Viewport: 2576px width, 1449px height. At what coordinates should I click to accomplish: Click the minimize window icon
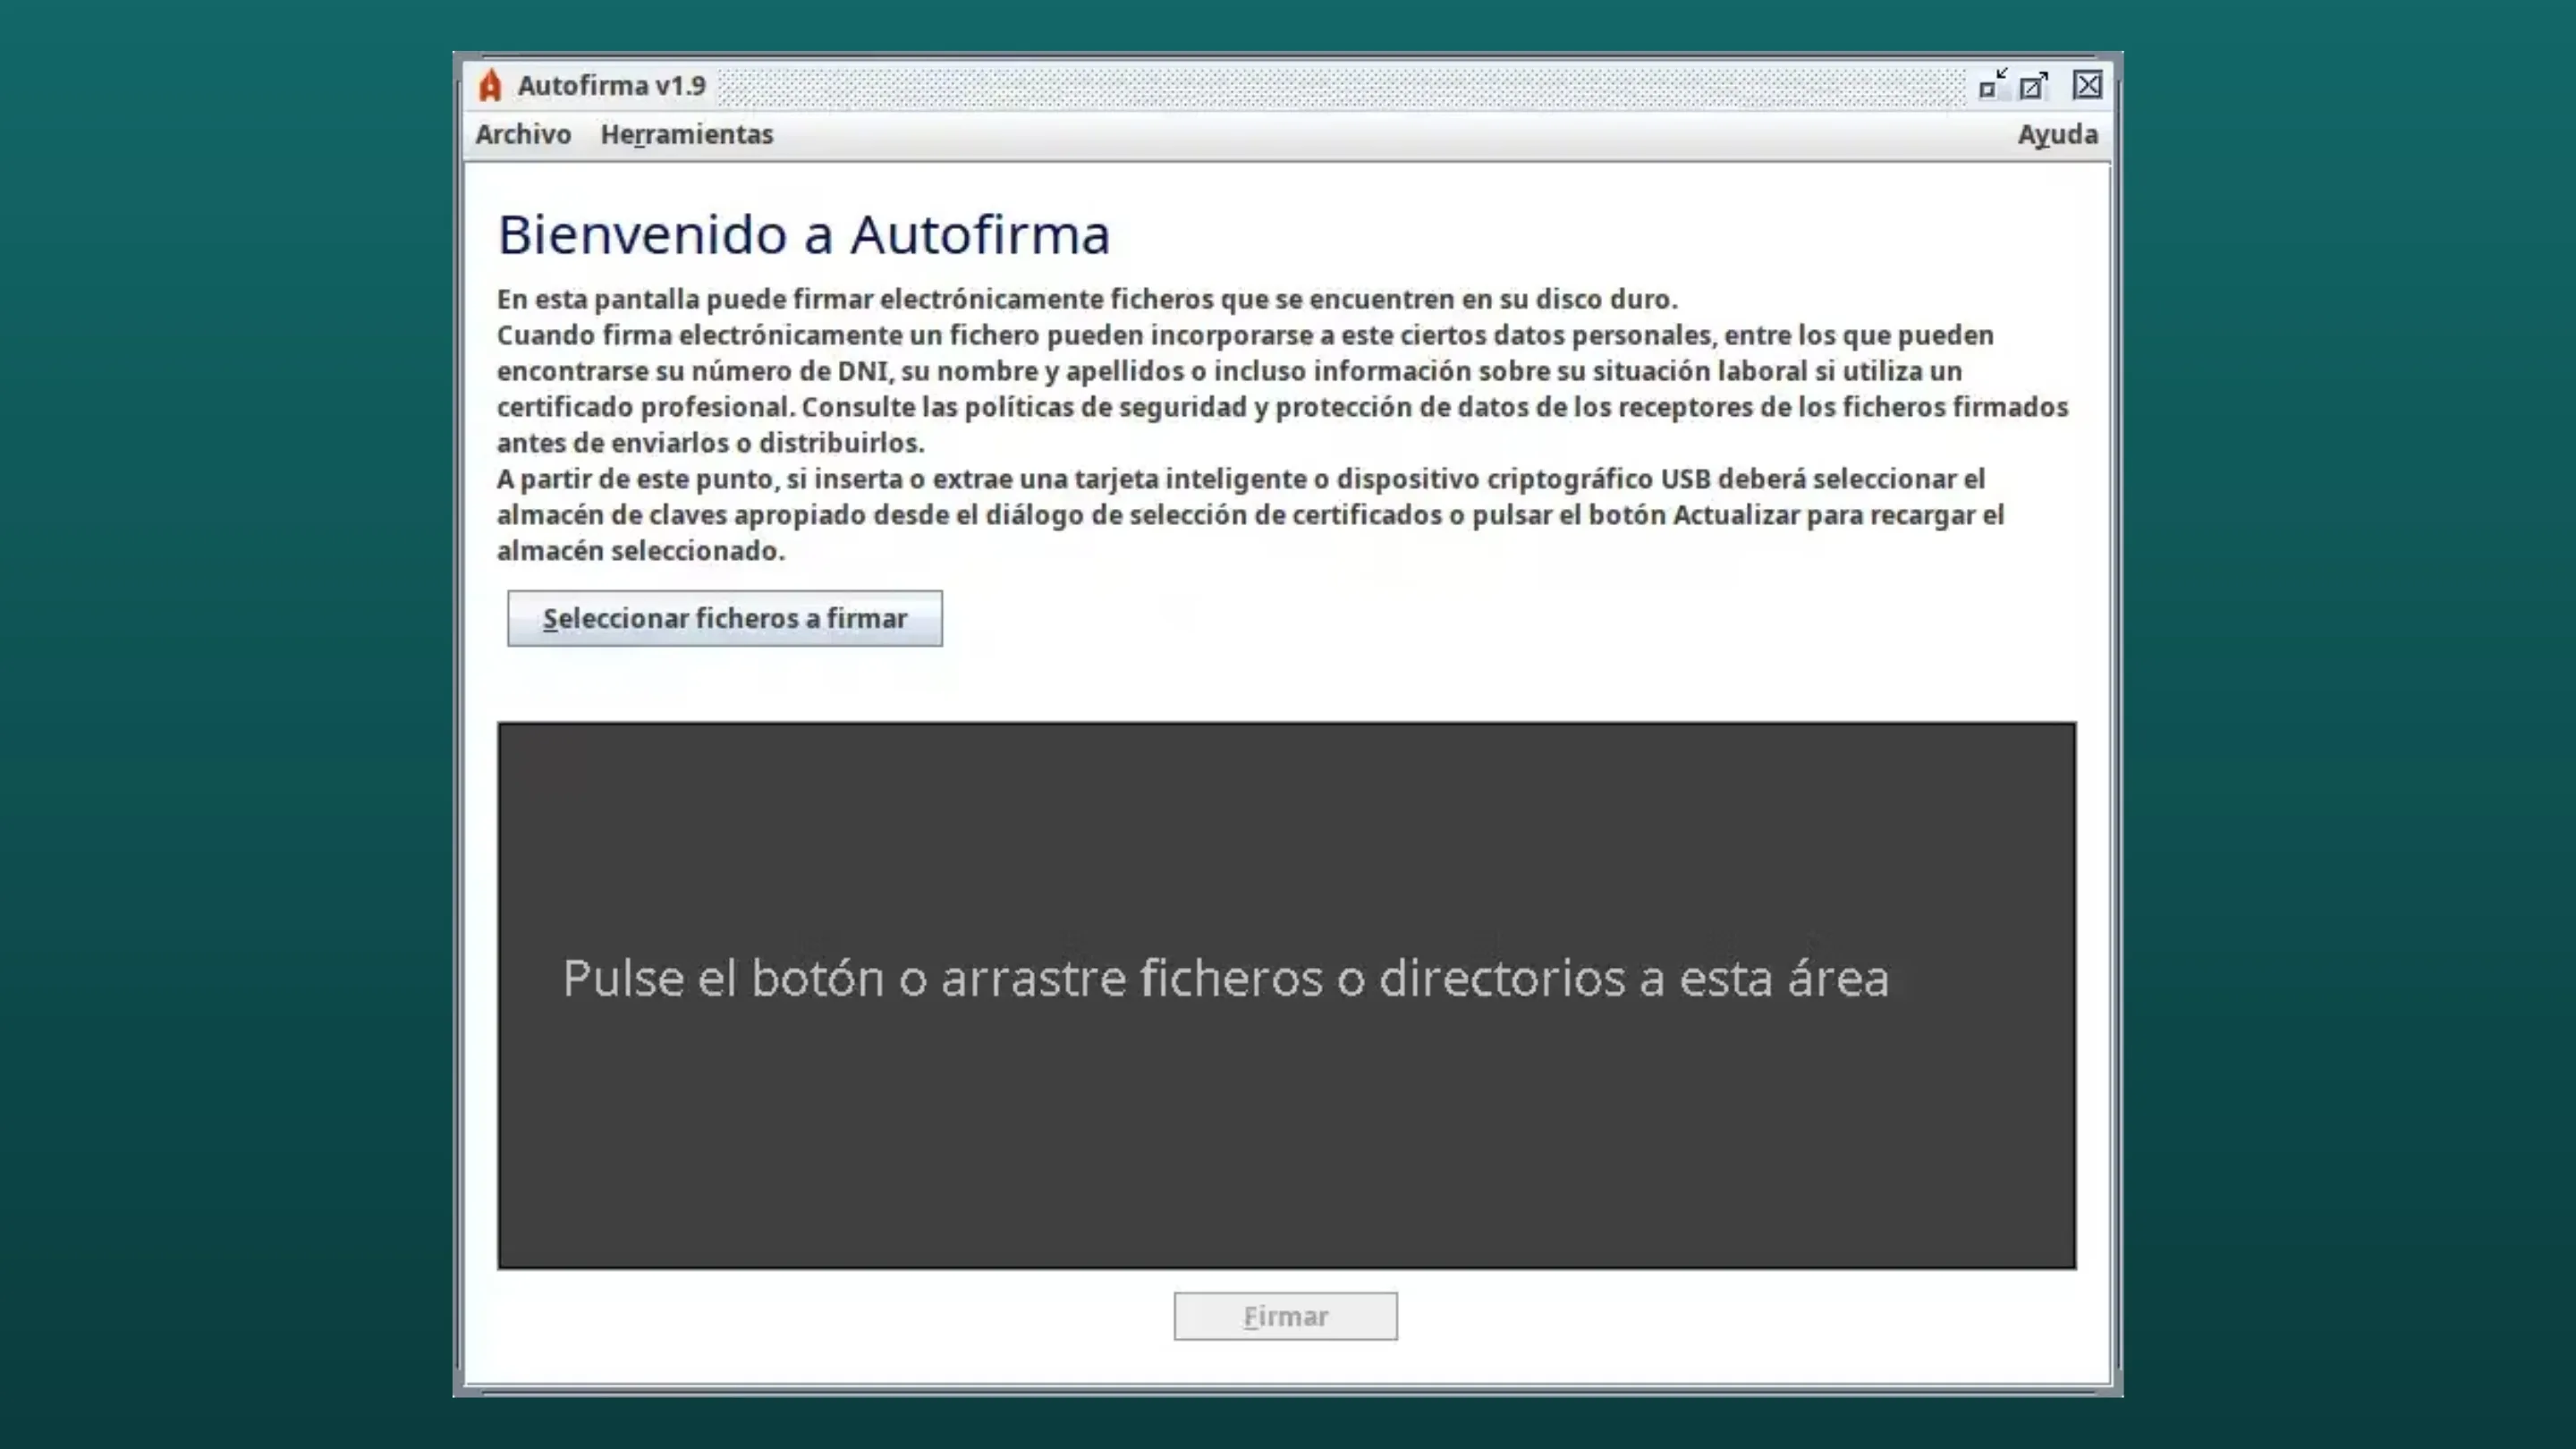click(1990, 85)
